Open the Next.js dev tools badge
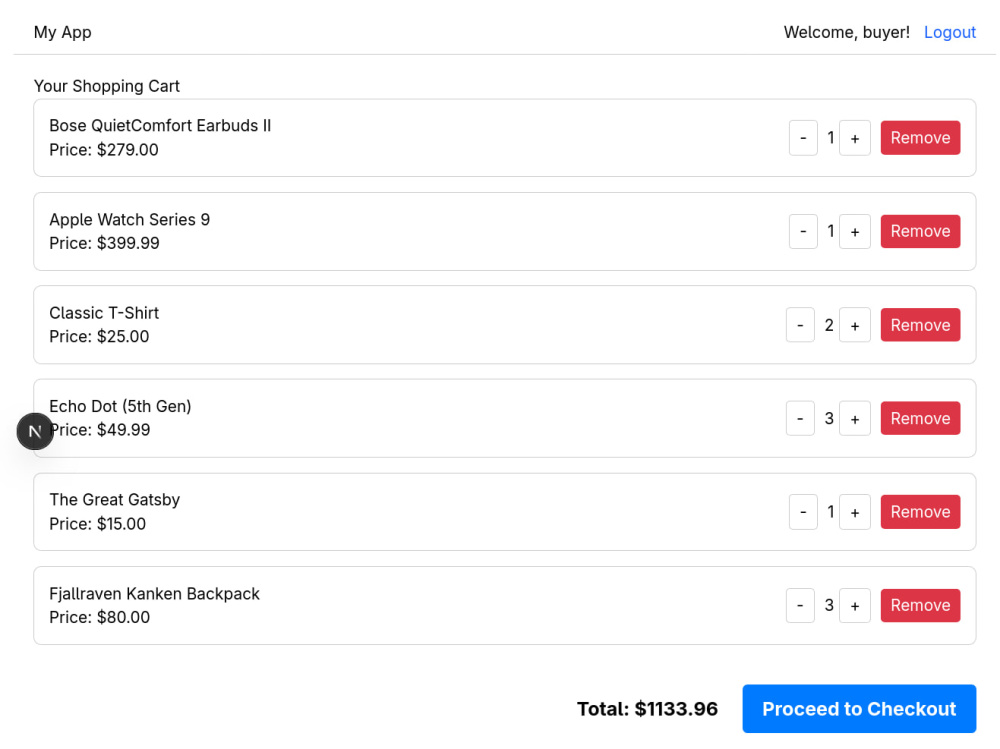The width and height of the screenshot is (1000, 749). click(x=35, y=432)
